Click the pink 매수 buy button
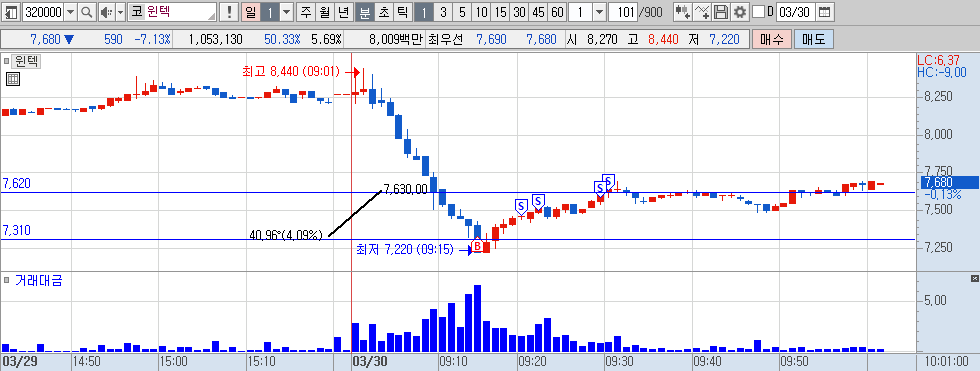 pyautogui.click(x=772, y=40)
